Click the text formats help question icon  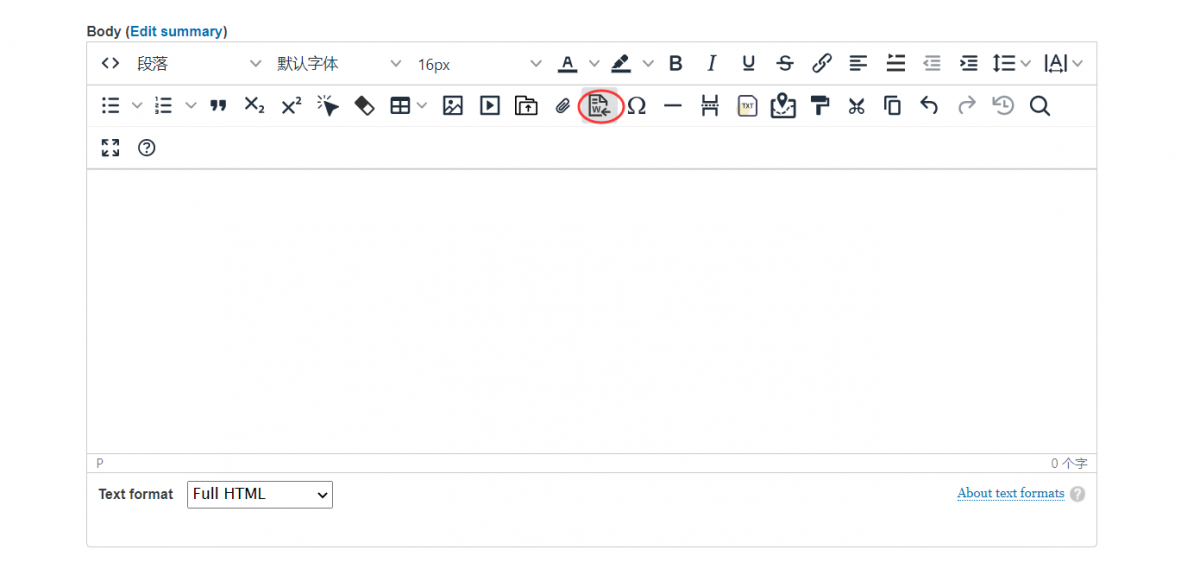1077,494
